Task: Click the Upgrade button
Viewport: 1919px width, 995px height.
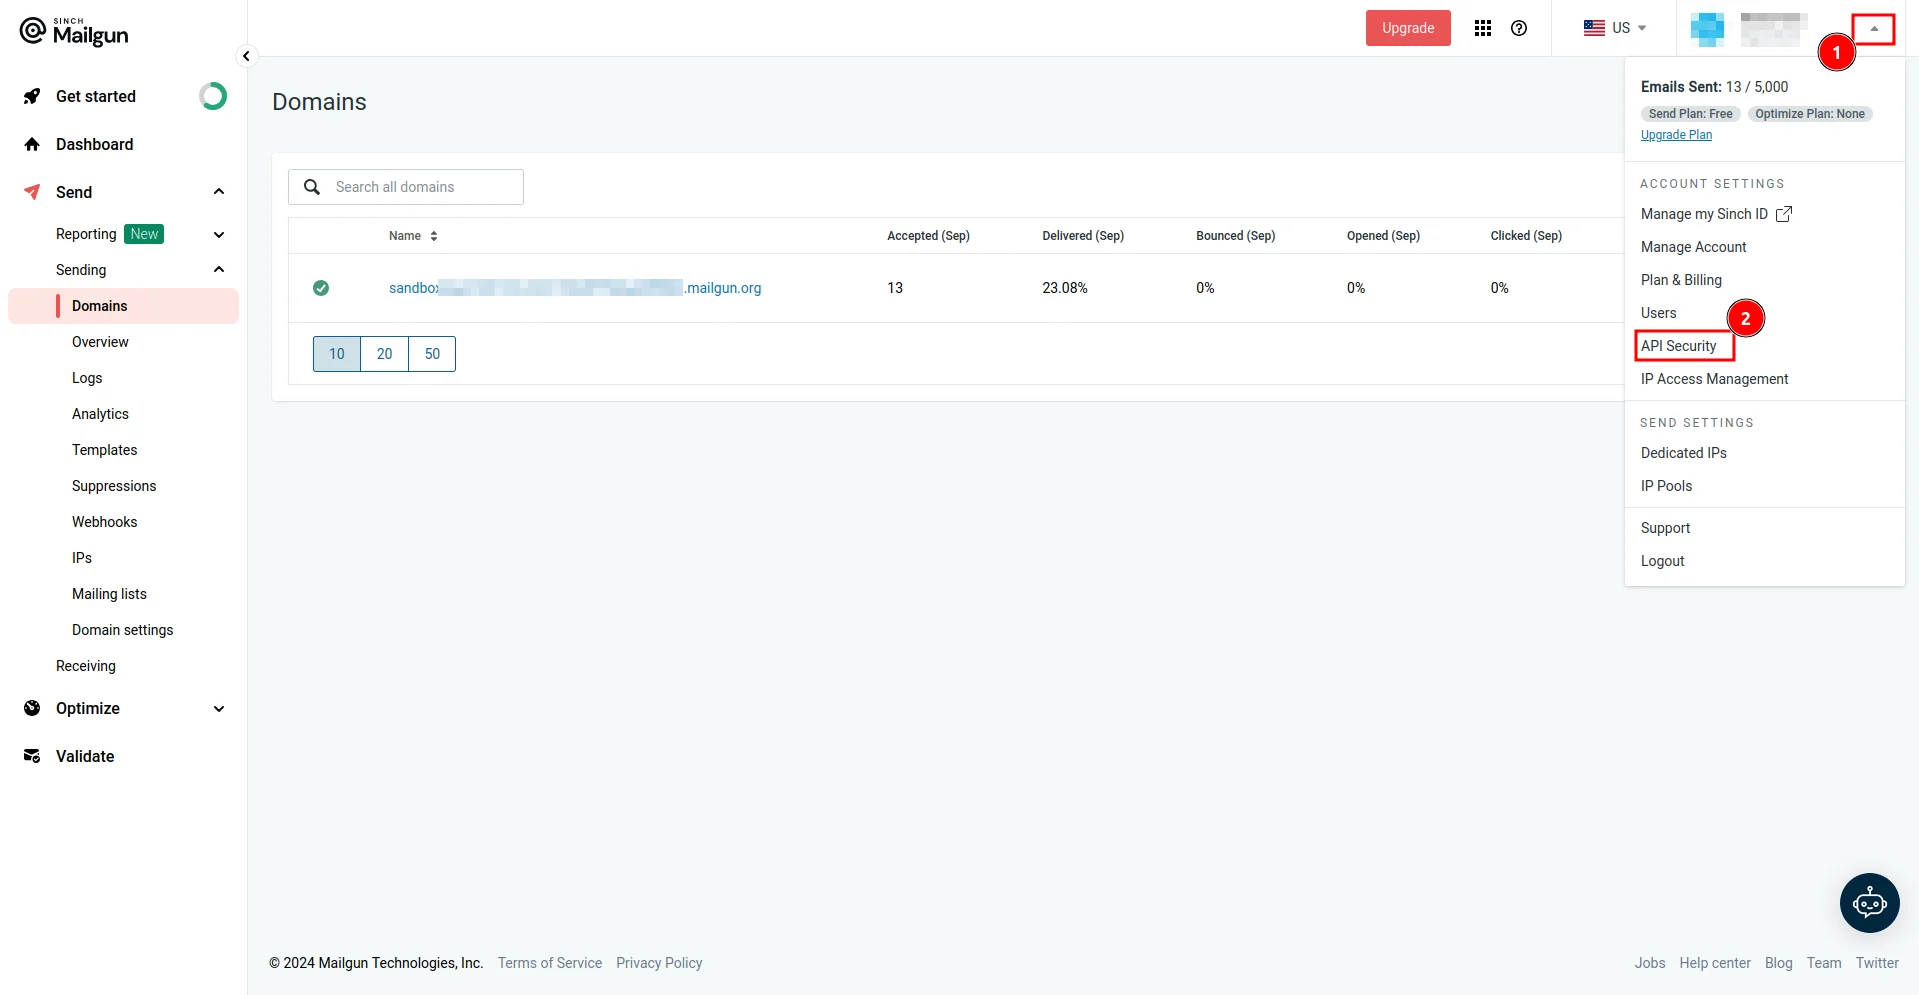Action: click(1408, 28)
